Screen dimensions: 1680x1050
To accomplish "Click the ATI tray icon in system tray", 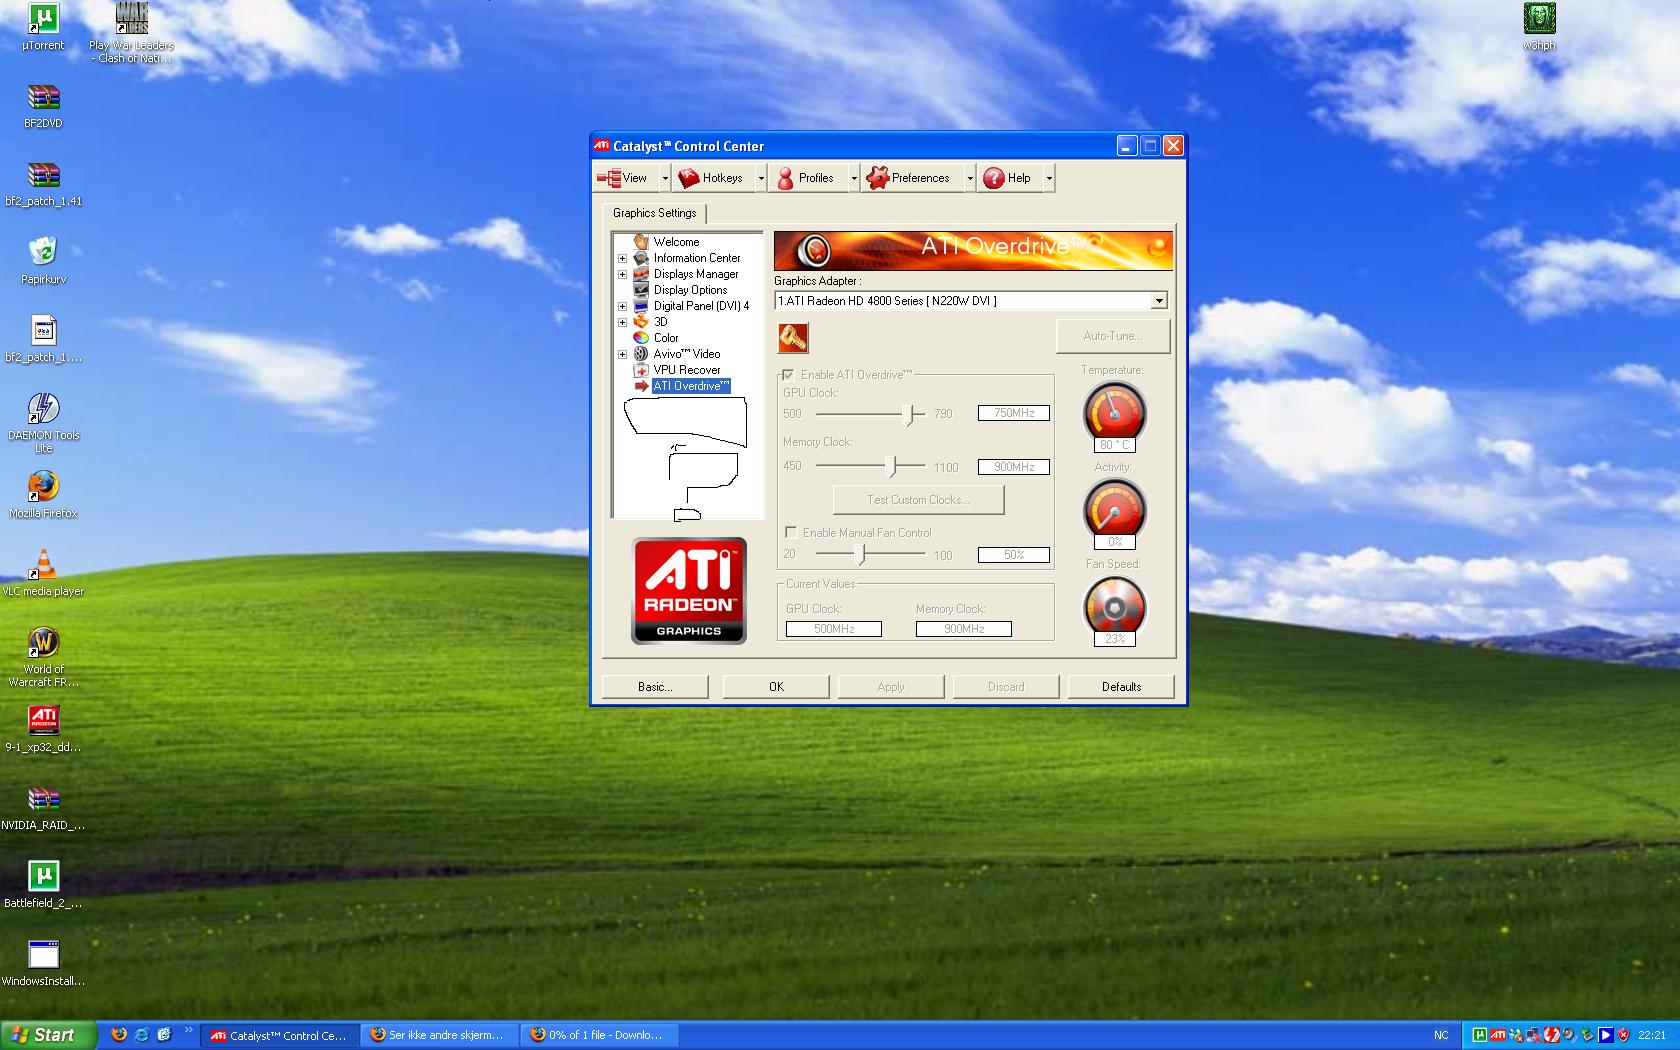I will [1498, 1035].
